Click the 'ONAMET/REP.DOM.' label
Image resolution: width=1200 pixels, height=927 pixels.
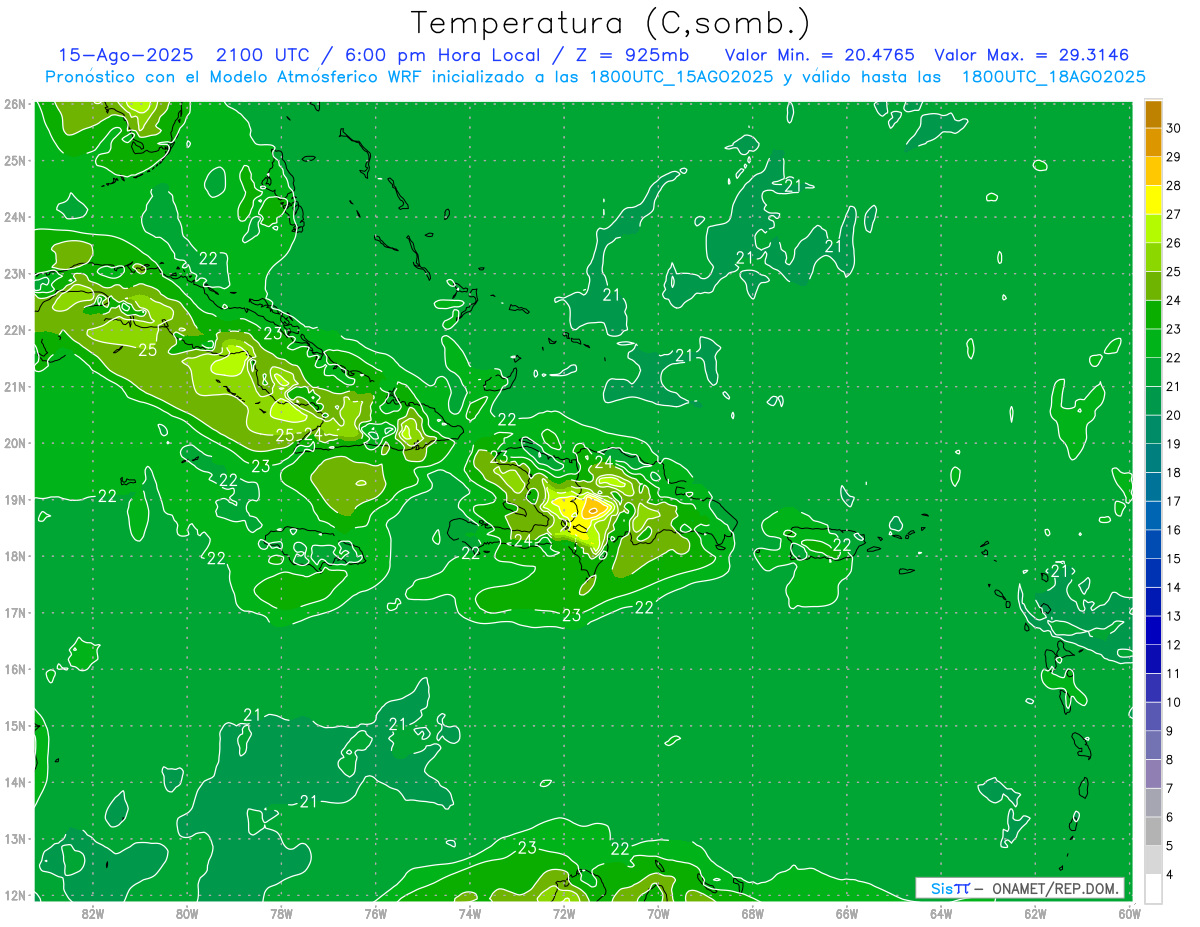click(x=1055, y=888)
